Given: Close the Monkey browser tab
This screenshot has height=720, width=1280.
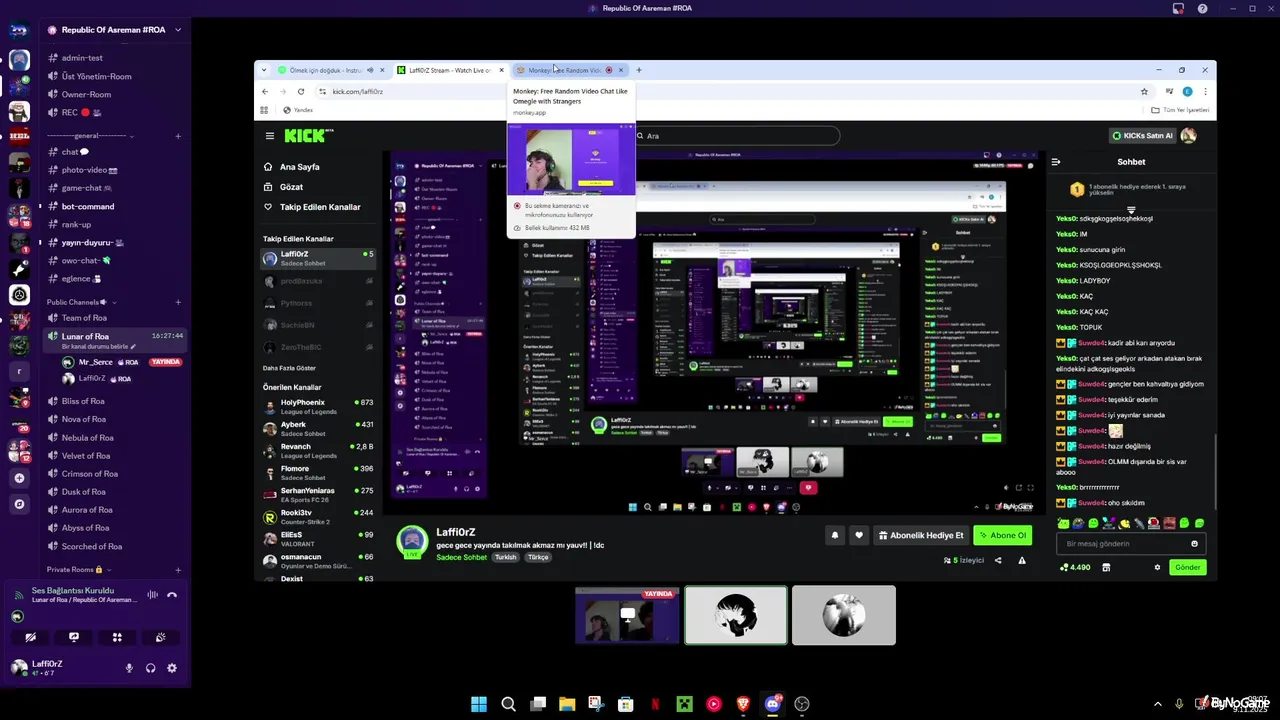Looking at the screenshot, I should (621, 70).
